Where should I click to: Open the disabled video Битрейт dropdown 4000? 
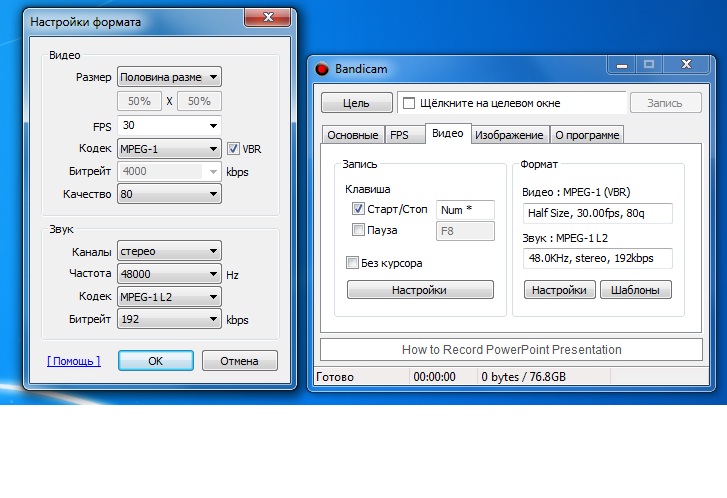169,171
